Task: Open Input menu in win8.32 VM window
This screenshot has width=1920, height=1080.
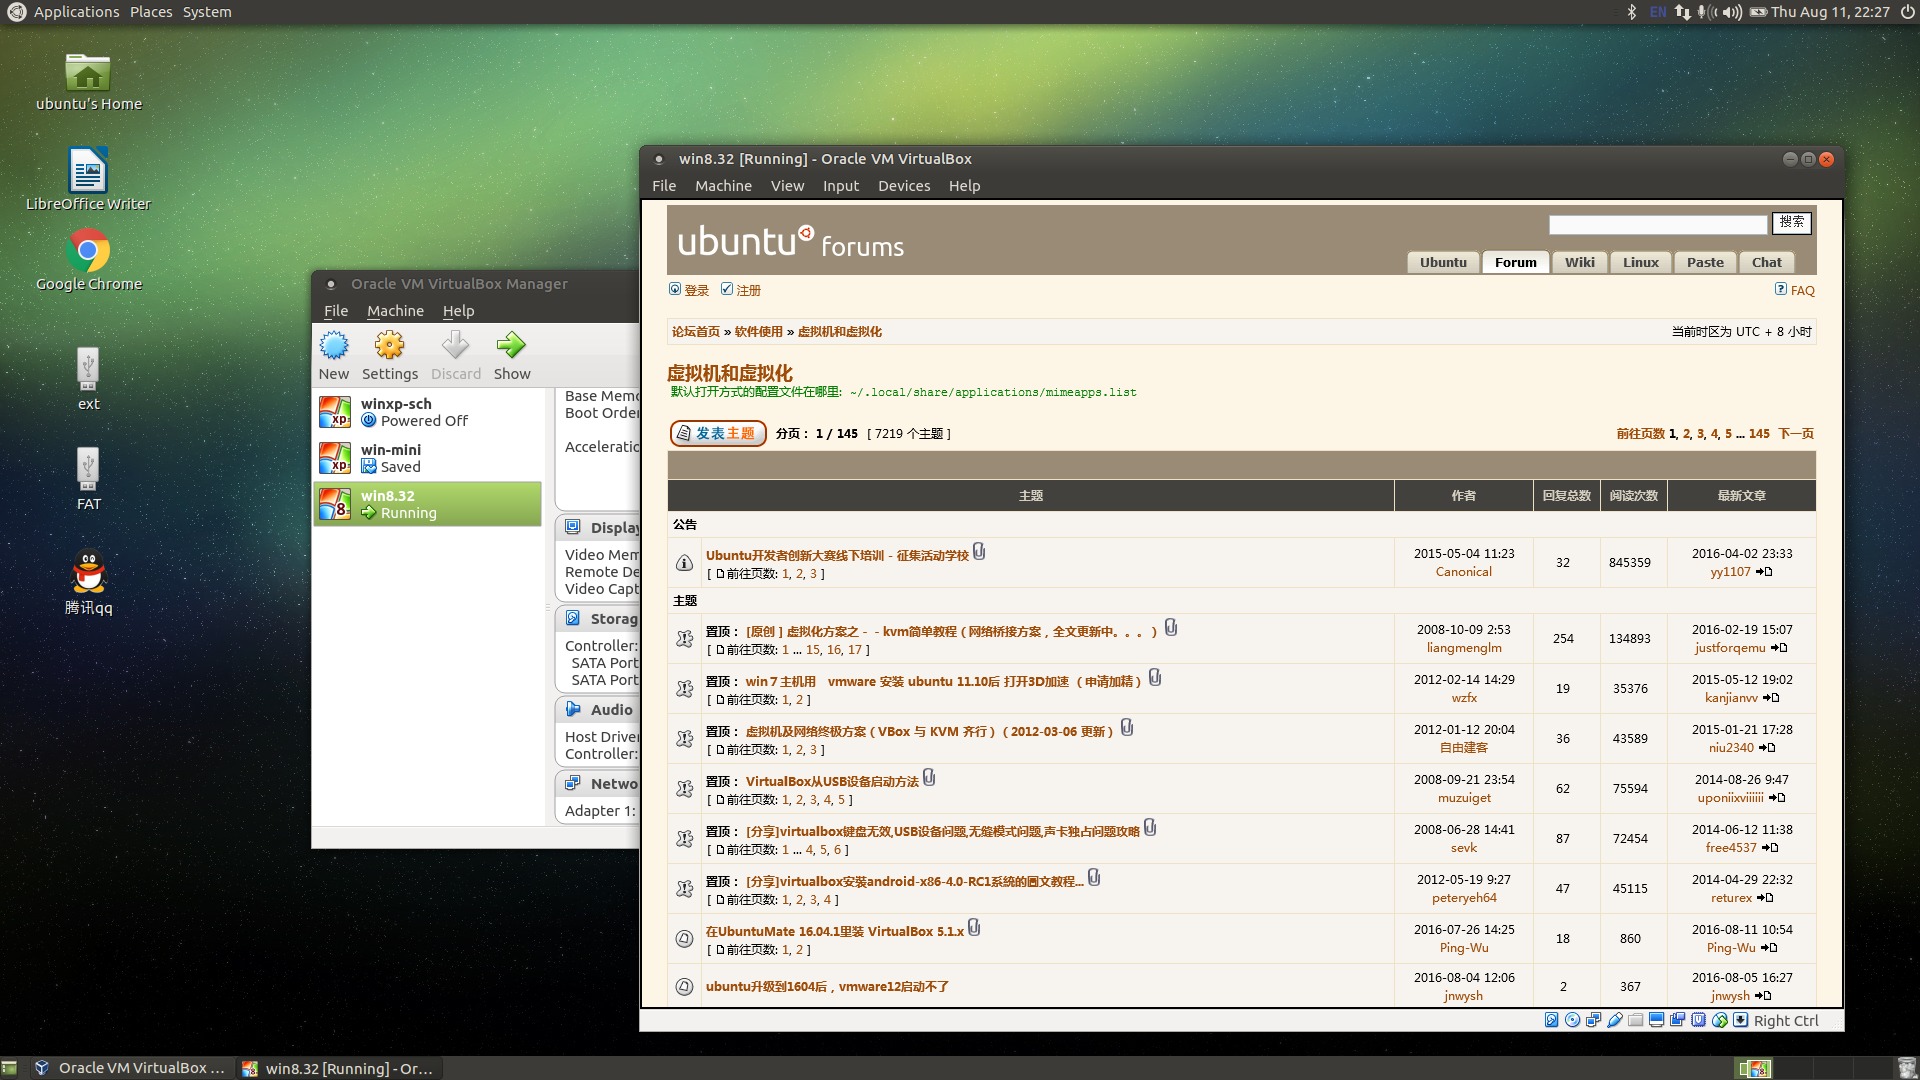Action: click(841, 186)
